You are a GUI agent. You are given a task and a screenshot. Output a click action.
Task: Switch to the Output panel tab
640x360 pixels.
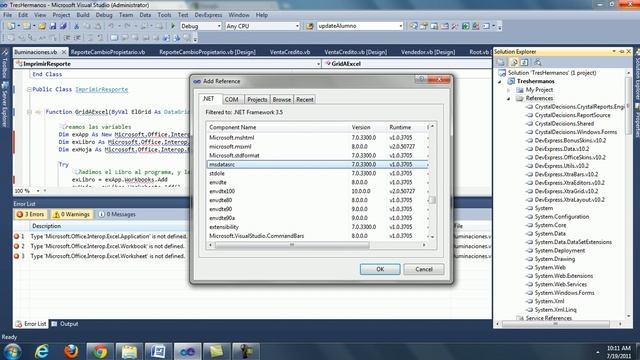click(65, 324)
